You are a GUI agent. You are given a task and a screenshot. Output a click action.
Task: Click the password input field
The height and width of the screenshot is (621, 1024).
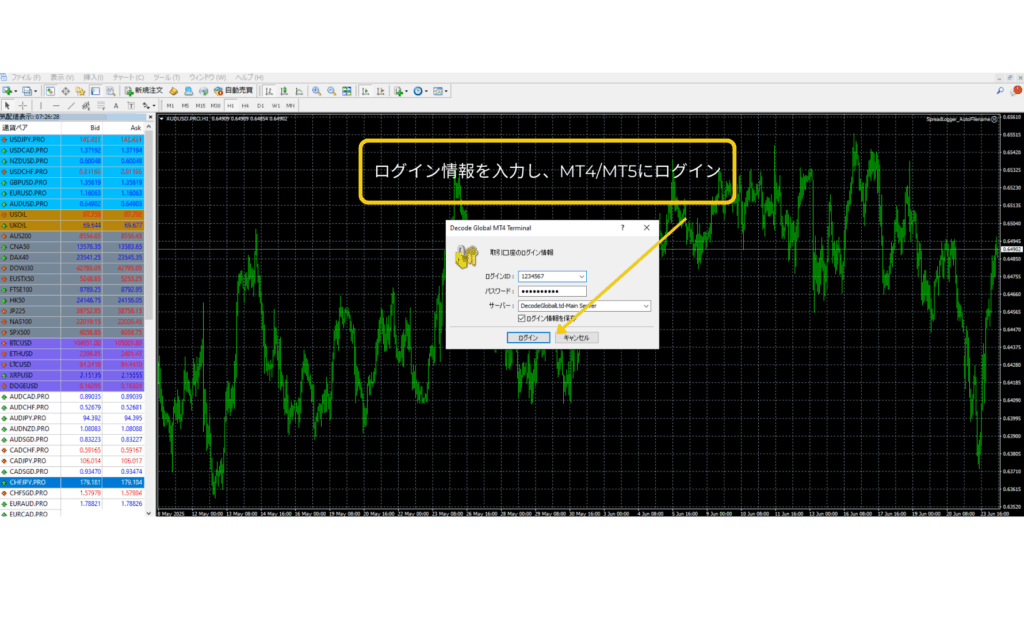(x=552, y=291)
